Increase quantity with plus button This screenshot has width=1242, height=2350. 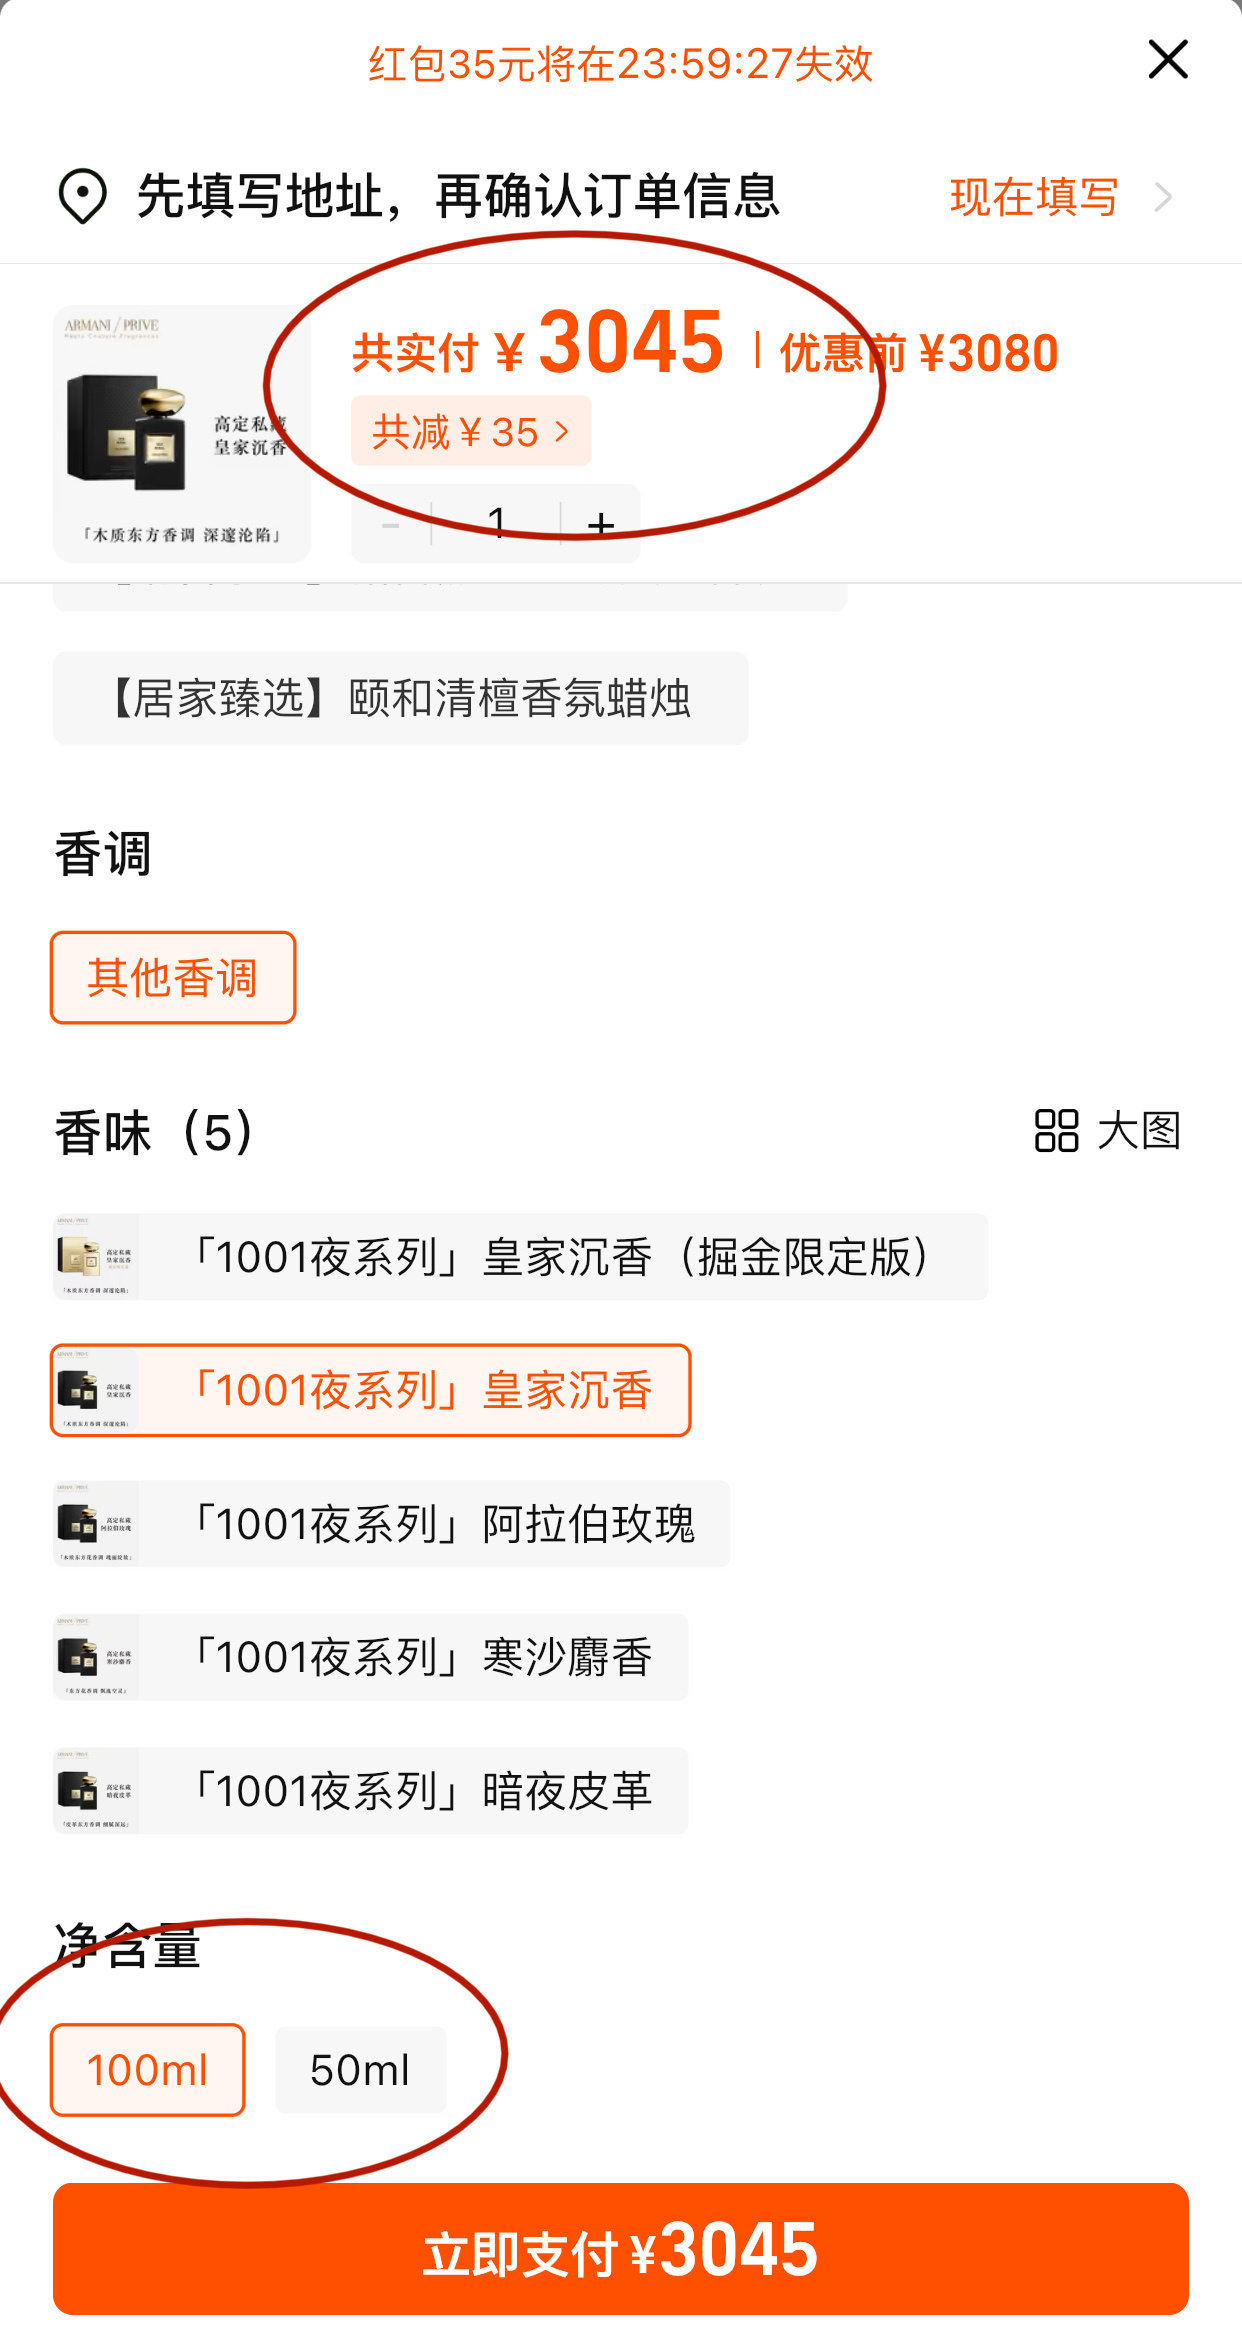pyautogui.click(x=601, y=524)
